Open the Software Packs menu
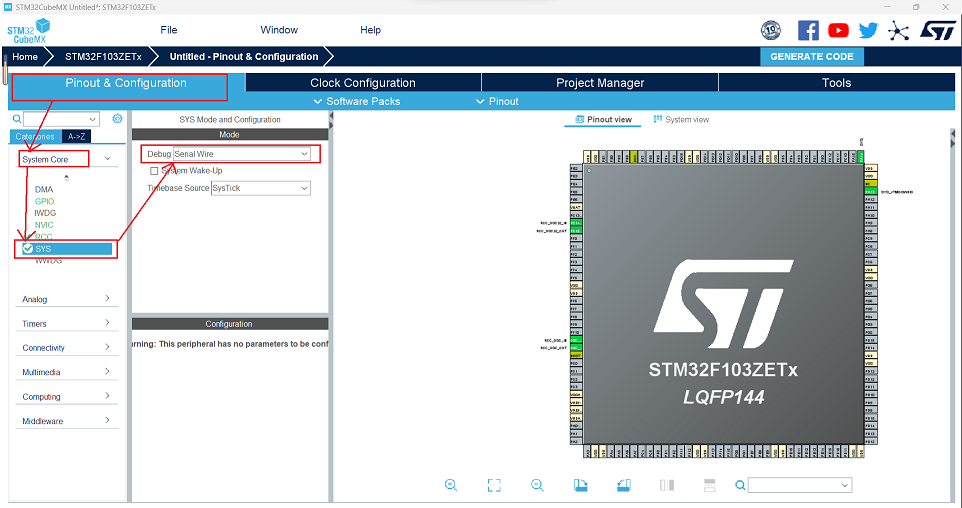 (x=356, y=101)
